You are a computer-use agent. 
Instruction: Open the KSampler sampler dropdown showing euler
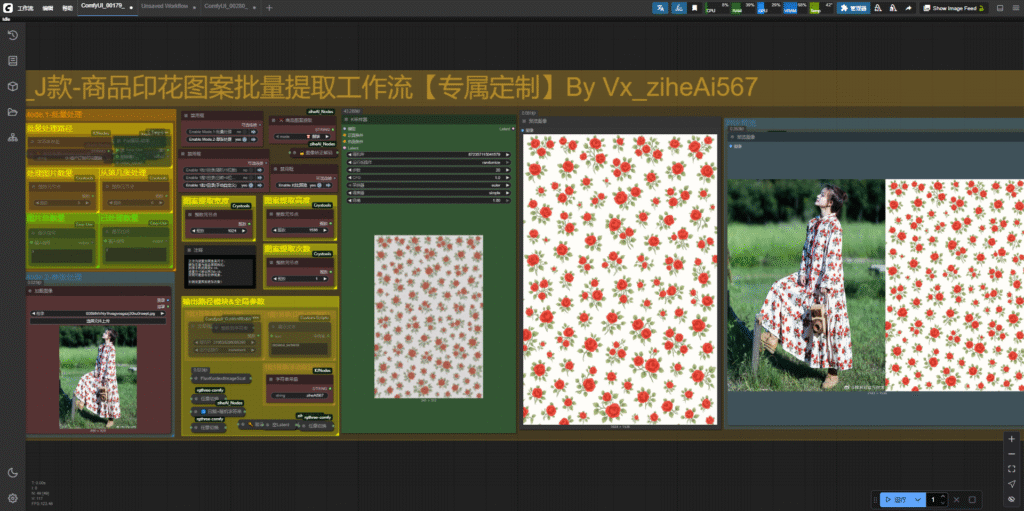[x=428, y=186]
